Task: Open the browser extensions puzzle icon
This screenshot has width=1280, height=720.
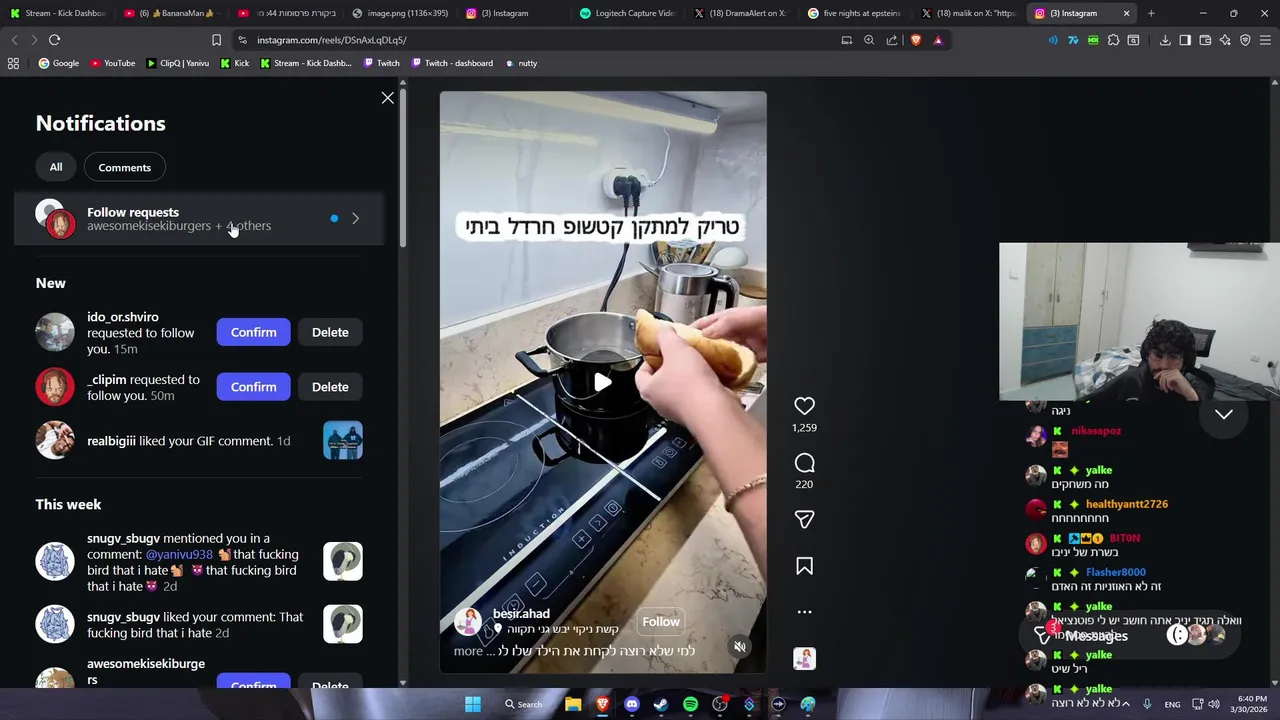Action: pyautogui.click(x=1113, y=40)
